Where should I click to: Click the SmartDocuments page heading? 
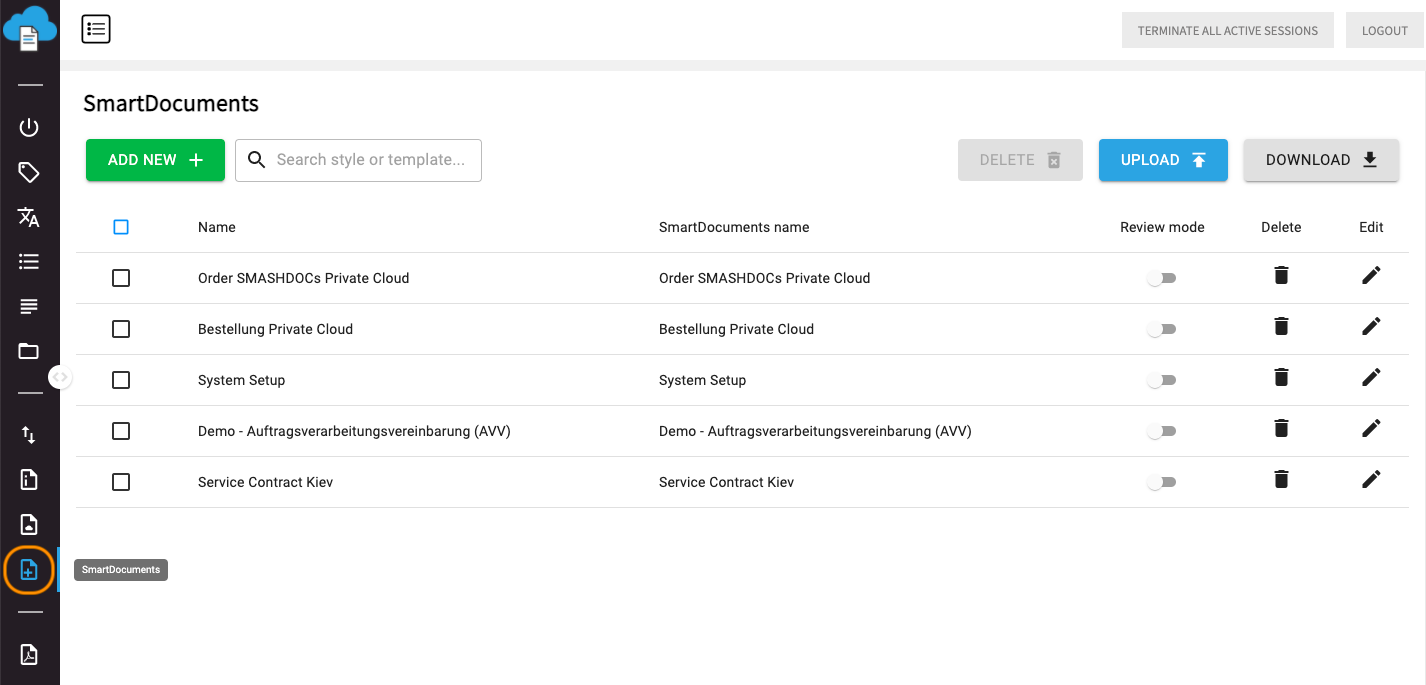pos(171,103)
